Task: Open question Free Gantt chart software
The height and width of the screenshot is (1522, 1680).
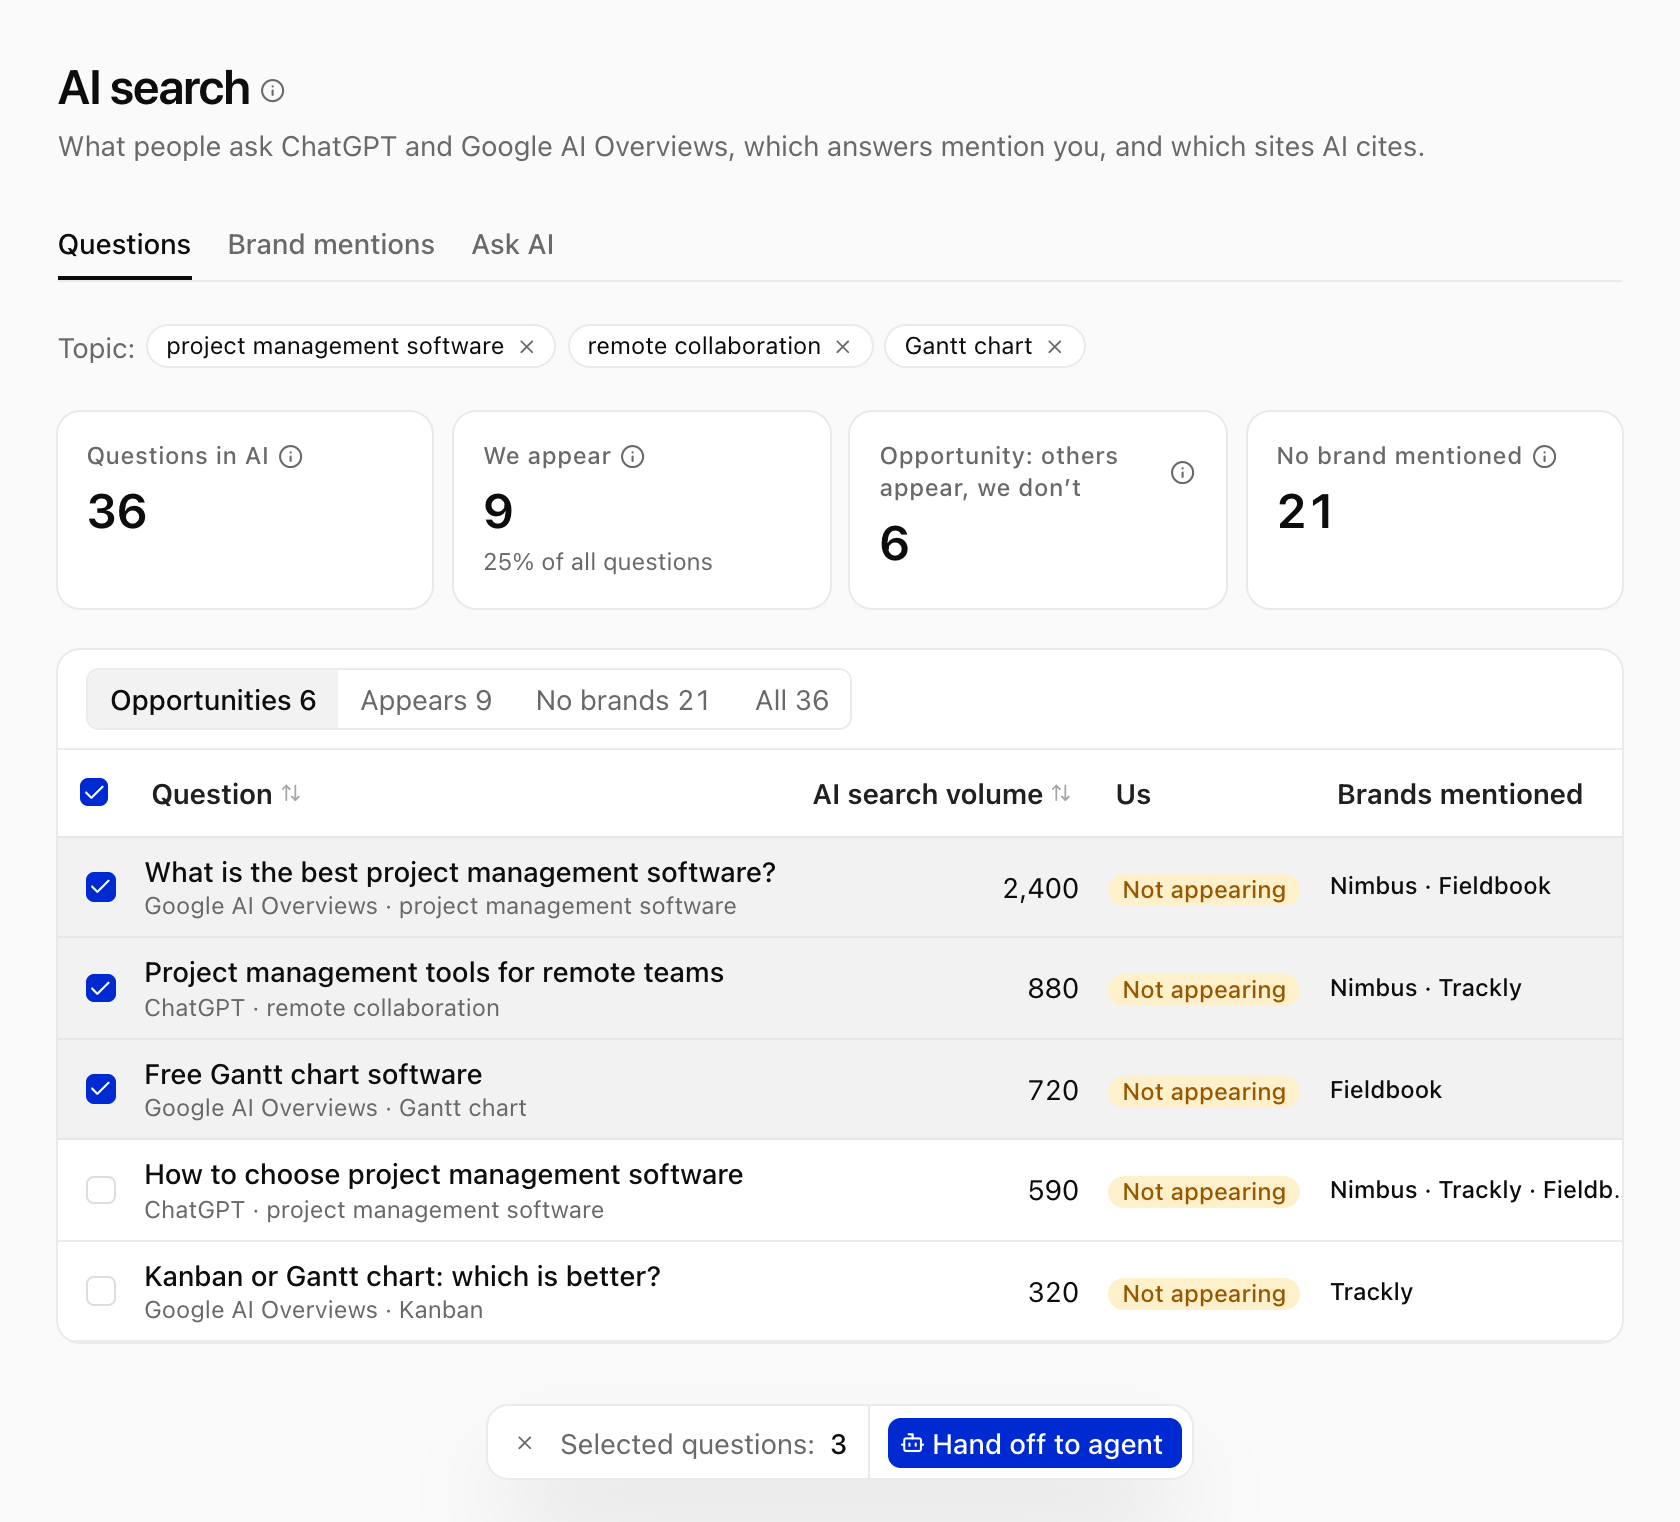Action: point(313,1075)
